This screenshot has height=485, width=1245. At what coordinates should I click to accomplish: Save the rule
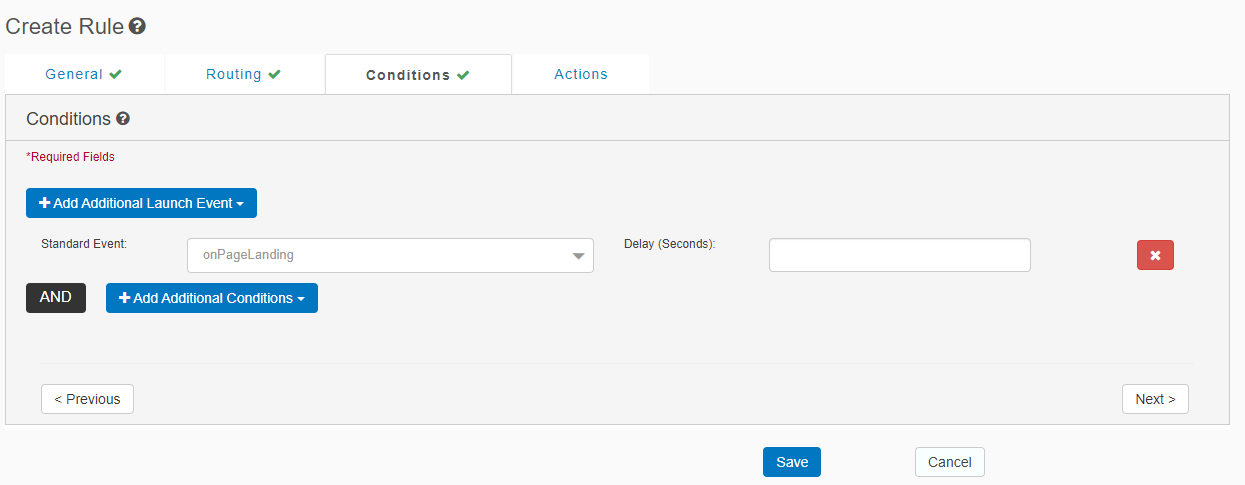coord(792,462)
